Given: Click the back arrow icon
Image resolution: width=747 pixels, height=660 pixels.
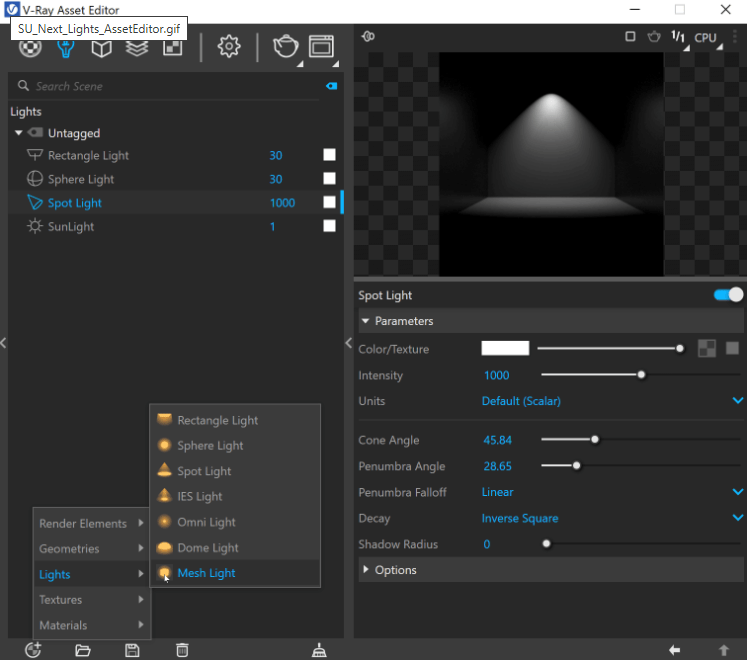Looking at the screenshot, I should point(674,650).
